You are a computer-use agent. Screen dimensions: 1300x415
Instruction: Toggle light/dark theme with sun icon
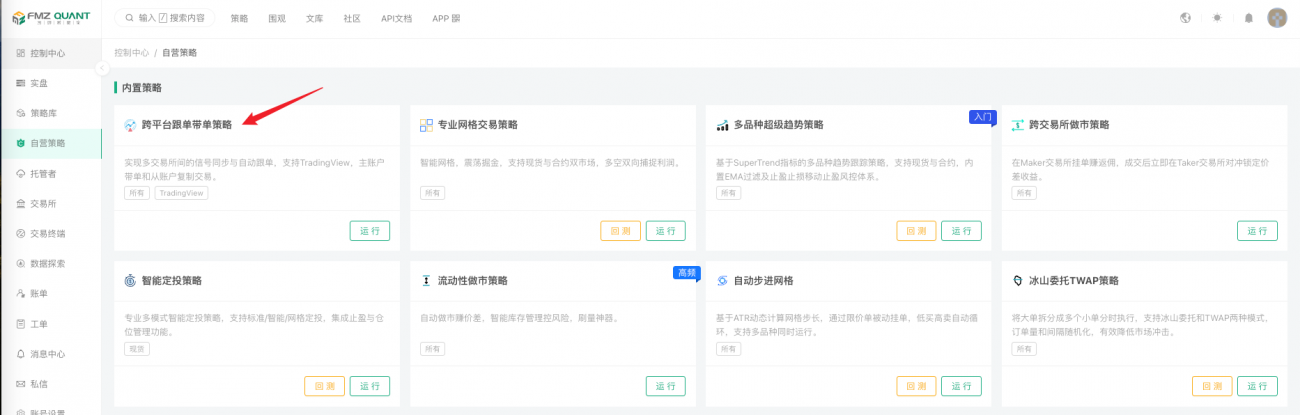(x=1217, y=18)
